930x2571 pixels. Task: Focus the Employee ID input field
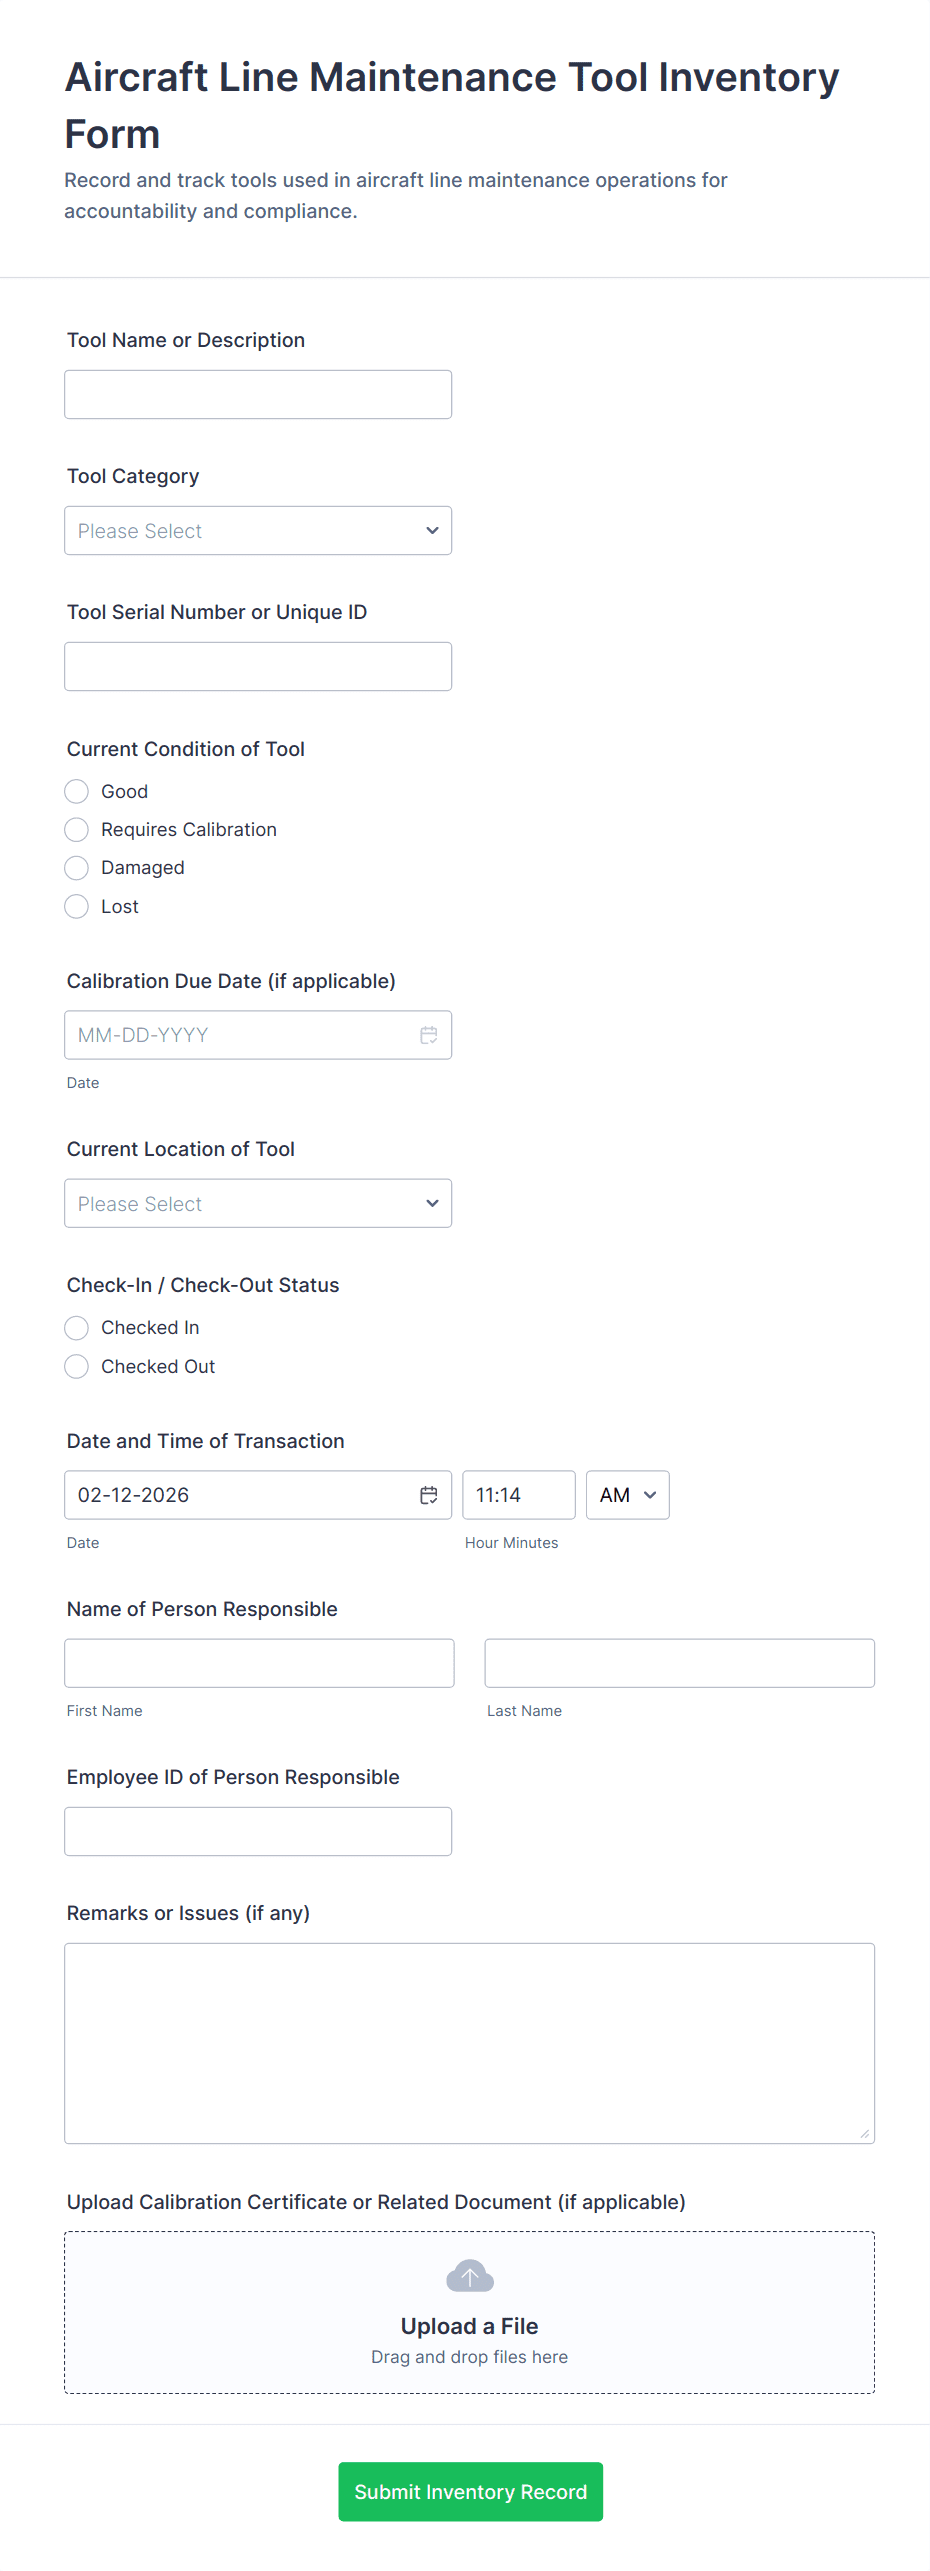coord(258,1831)
